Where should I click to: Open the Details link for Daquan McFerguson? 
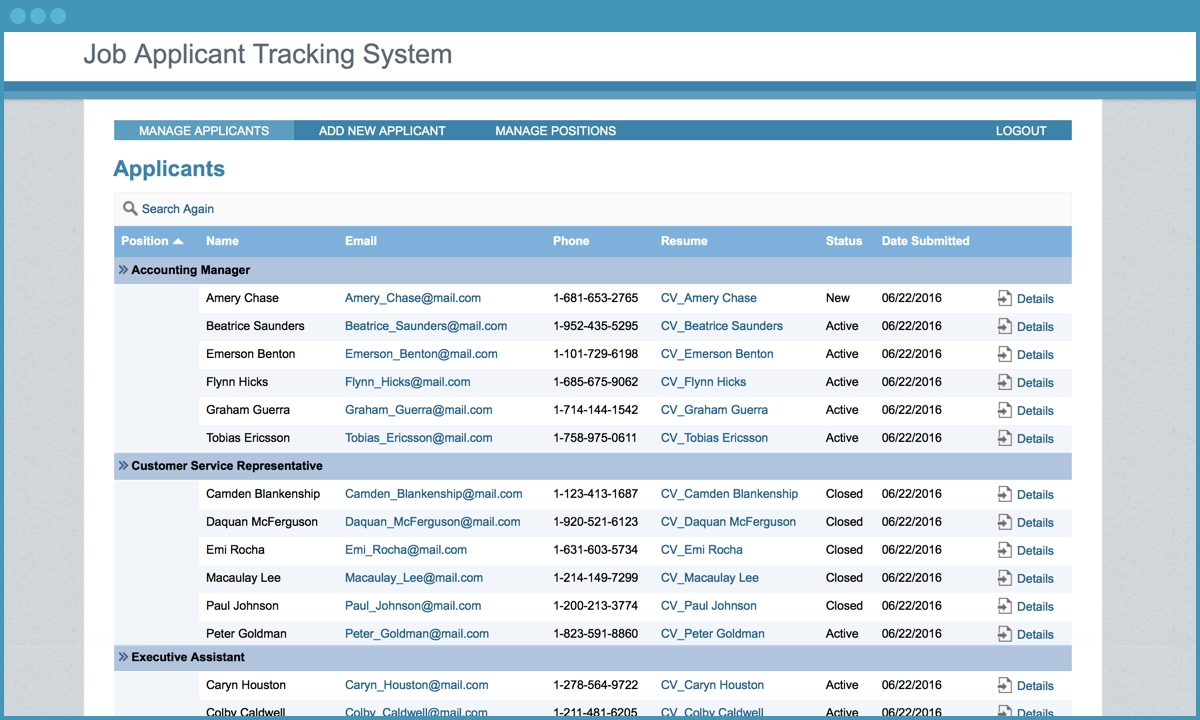(1034, 522)
